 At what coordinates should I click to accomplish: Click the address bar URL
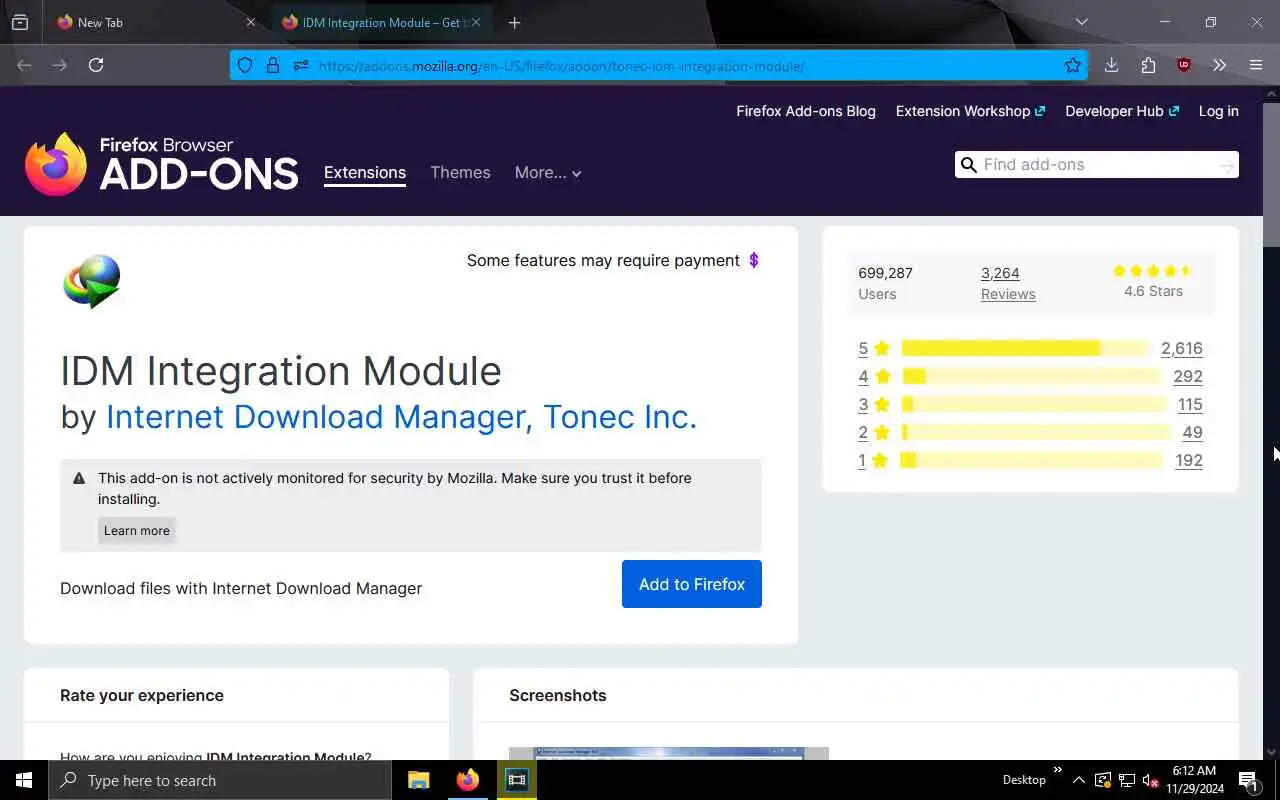[x=562, y=66]
